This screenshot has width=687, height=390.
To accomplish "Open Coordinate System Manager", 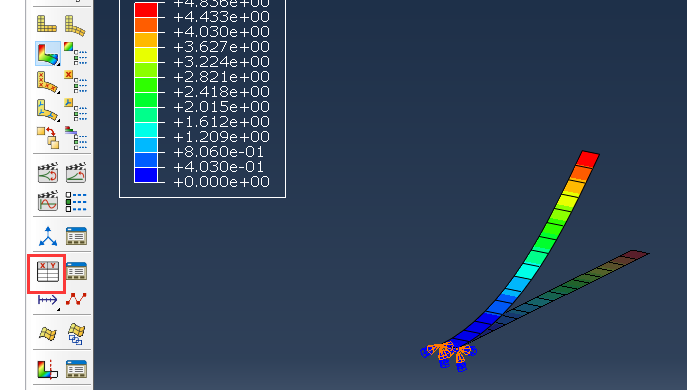I will 76,236.
